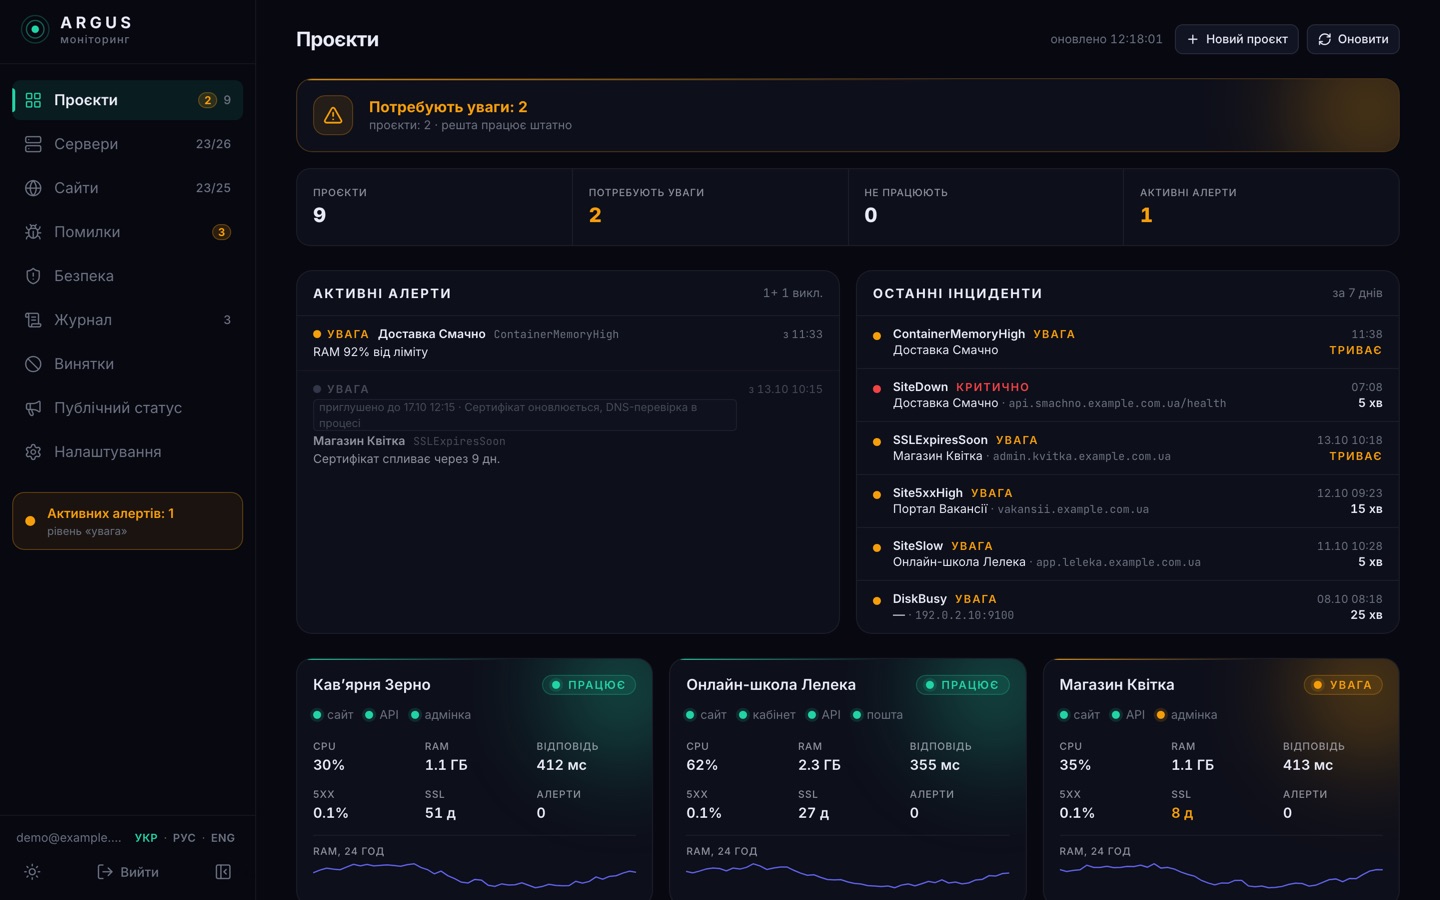Click the УВАГА badge on Магазин Квітка card
The image size is (1440, 900).
1343,685
